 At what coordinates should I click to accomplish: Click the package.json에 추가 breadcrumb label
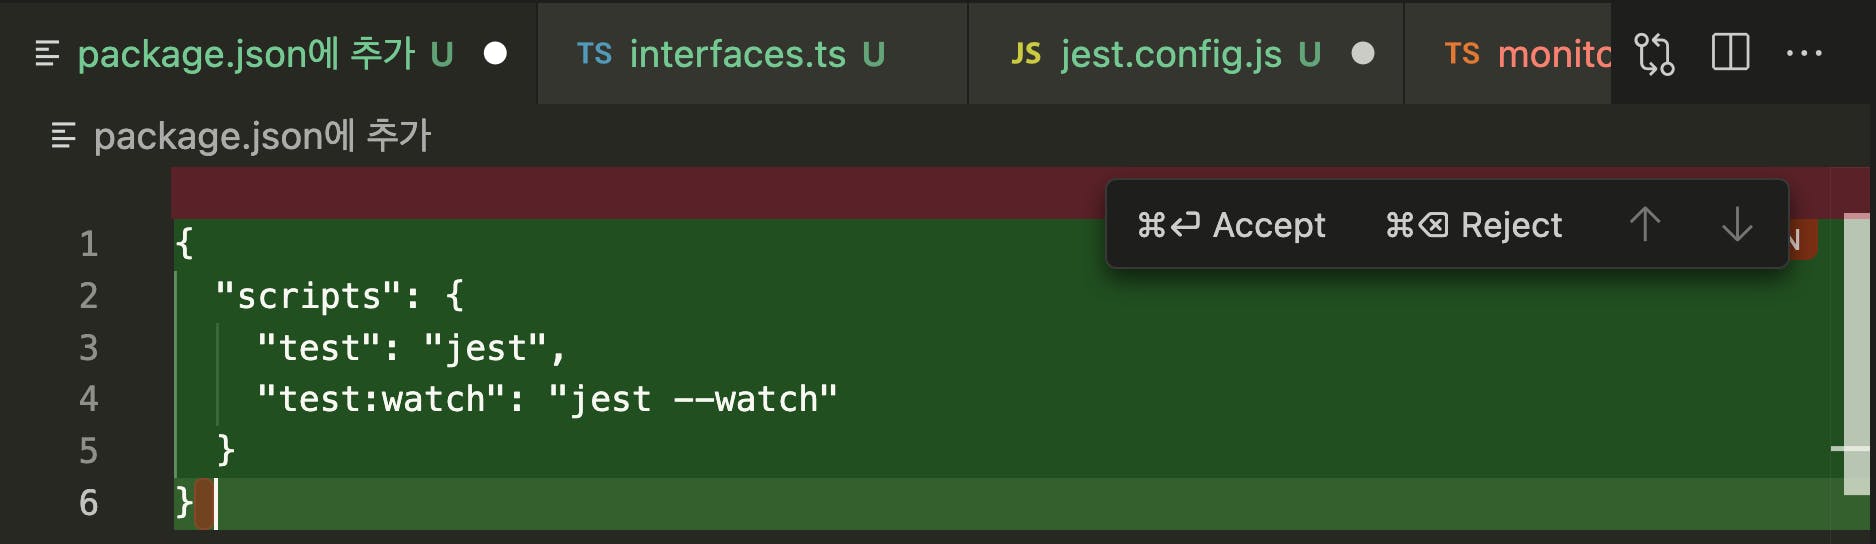(262, 135)
